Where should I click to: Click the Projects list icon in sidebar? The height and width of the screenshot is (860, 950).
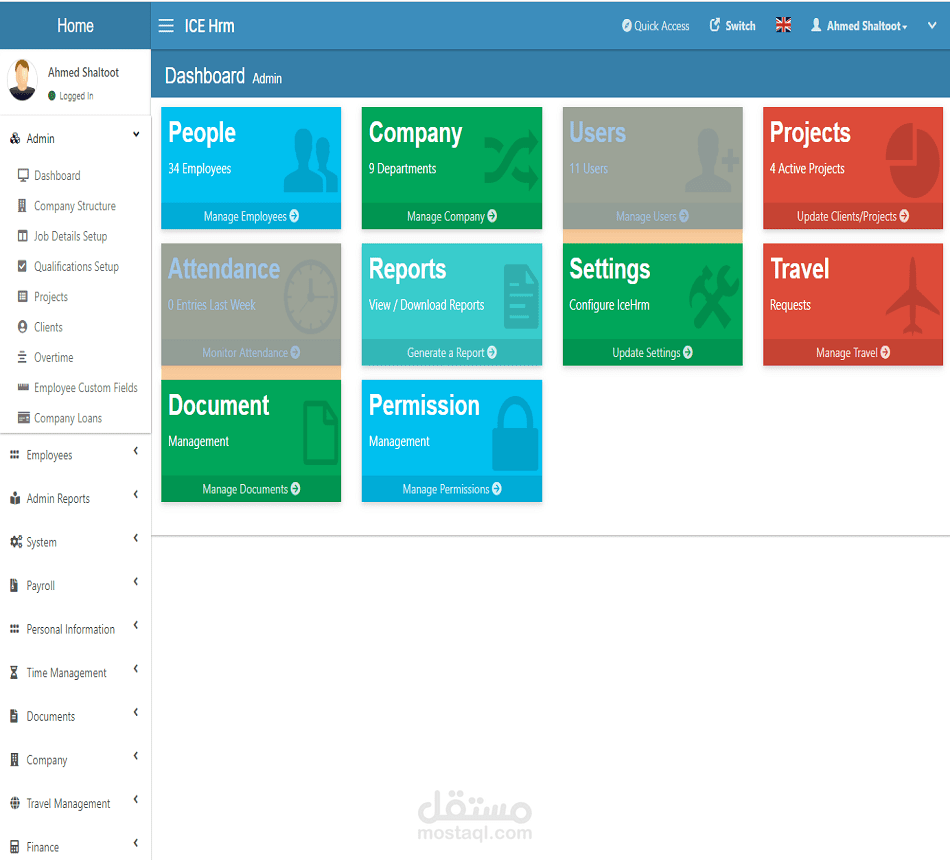click(x=22, y=296)
